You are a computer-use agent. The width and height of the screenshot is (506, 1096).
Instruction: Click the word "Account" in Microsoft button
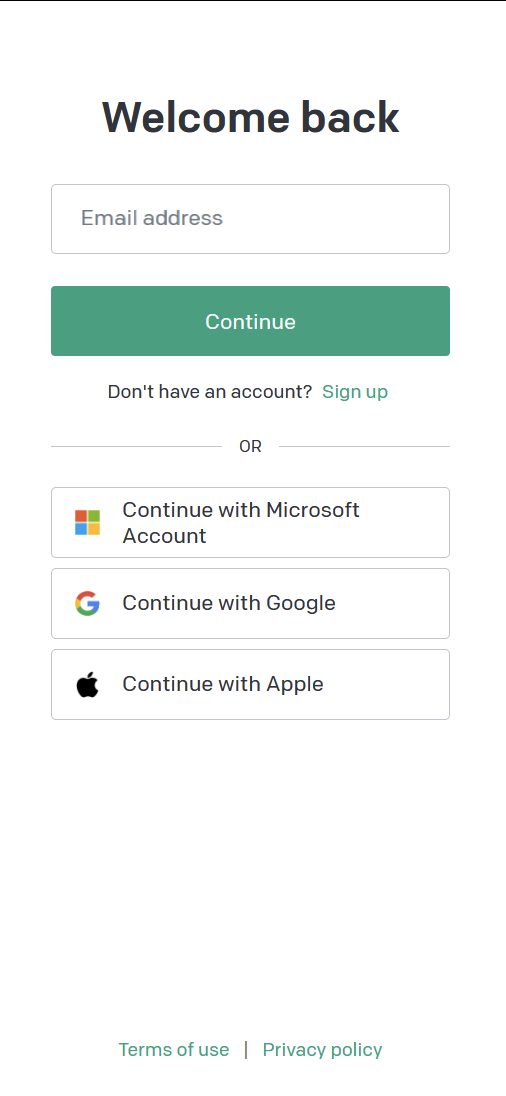(164, 536)
